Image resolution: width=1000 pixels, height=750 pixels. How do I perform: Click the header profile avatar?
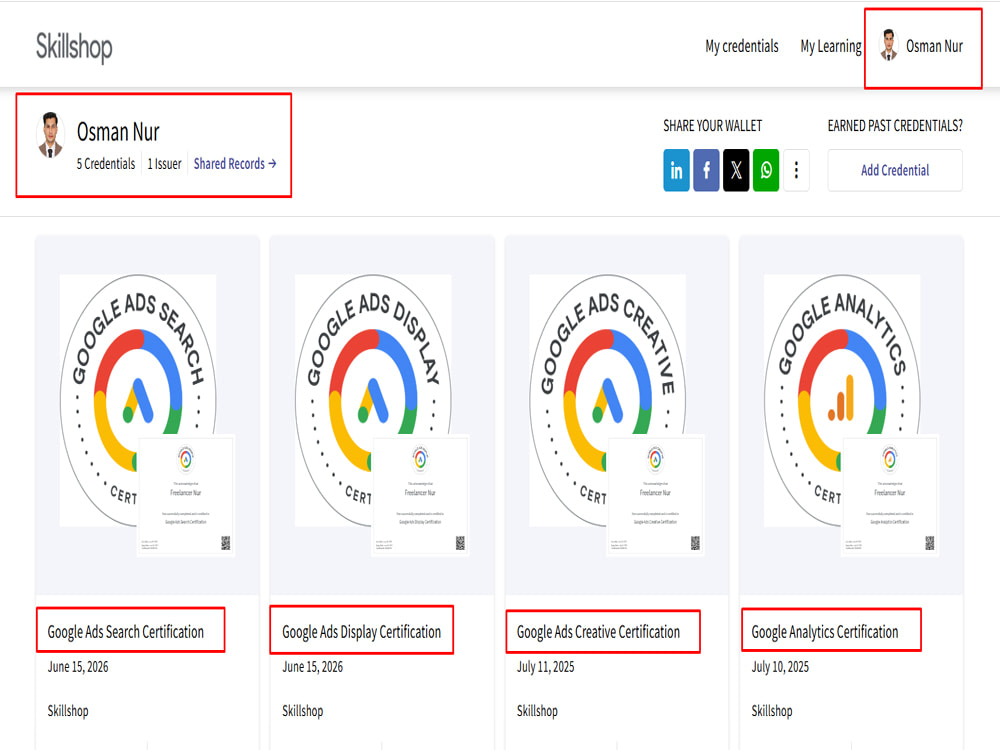888,45
